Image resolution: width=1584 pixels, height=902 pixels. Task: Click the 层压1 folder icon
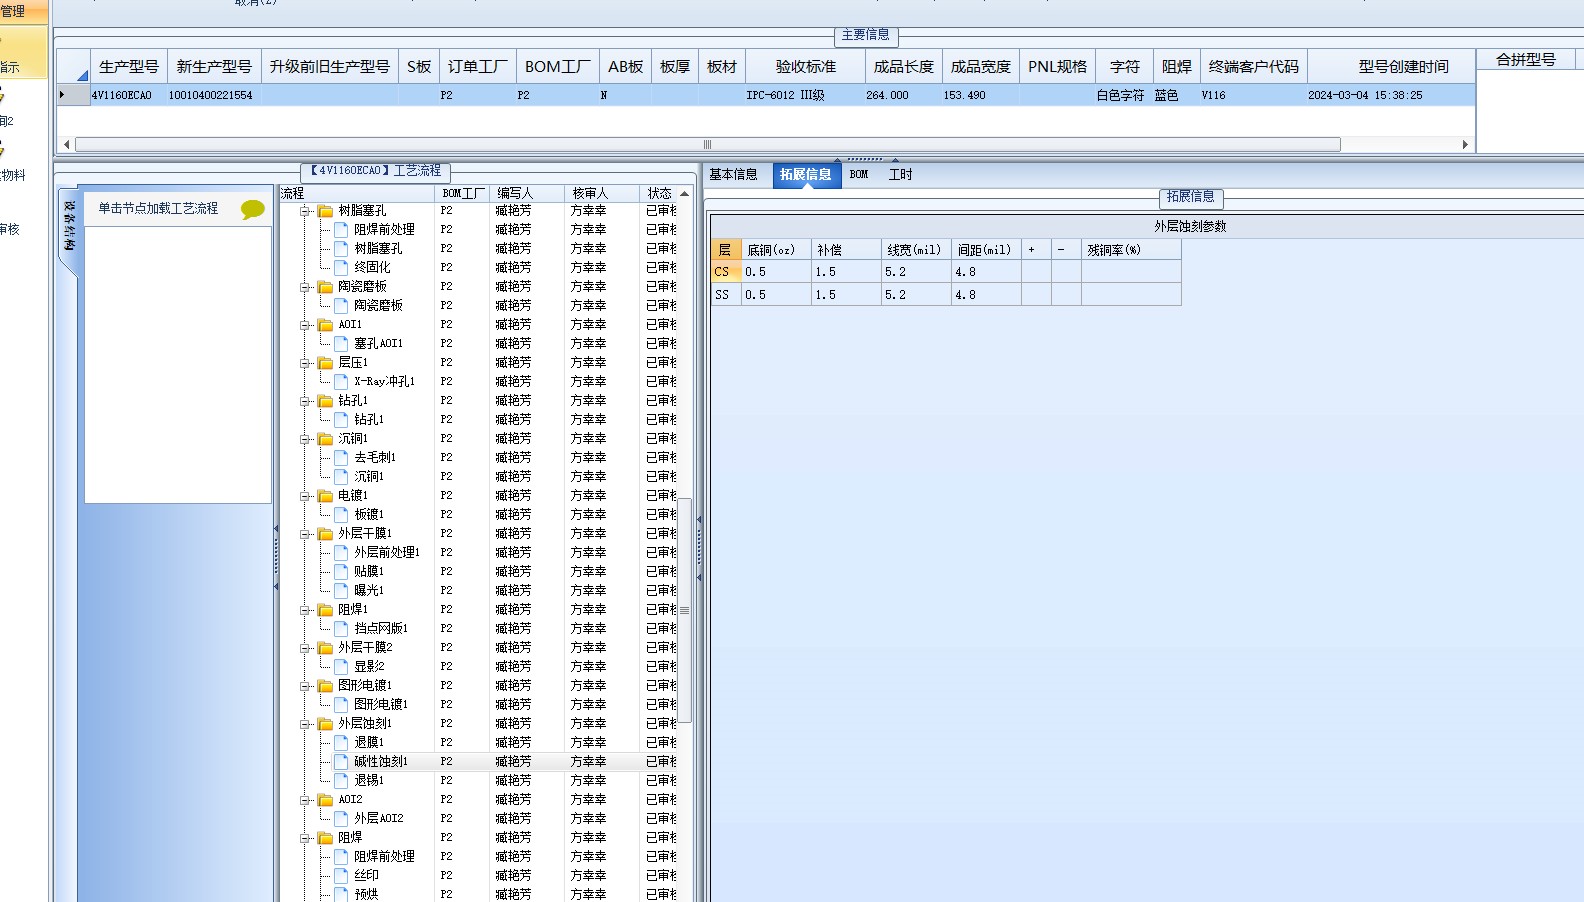tap(325, 363)
